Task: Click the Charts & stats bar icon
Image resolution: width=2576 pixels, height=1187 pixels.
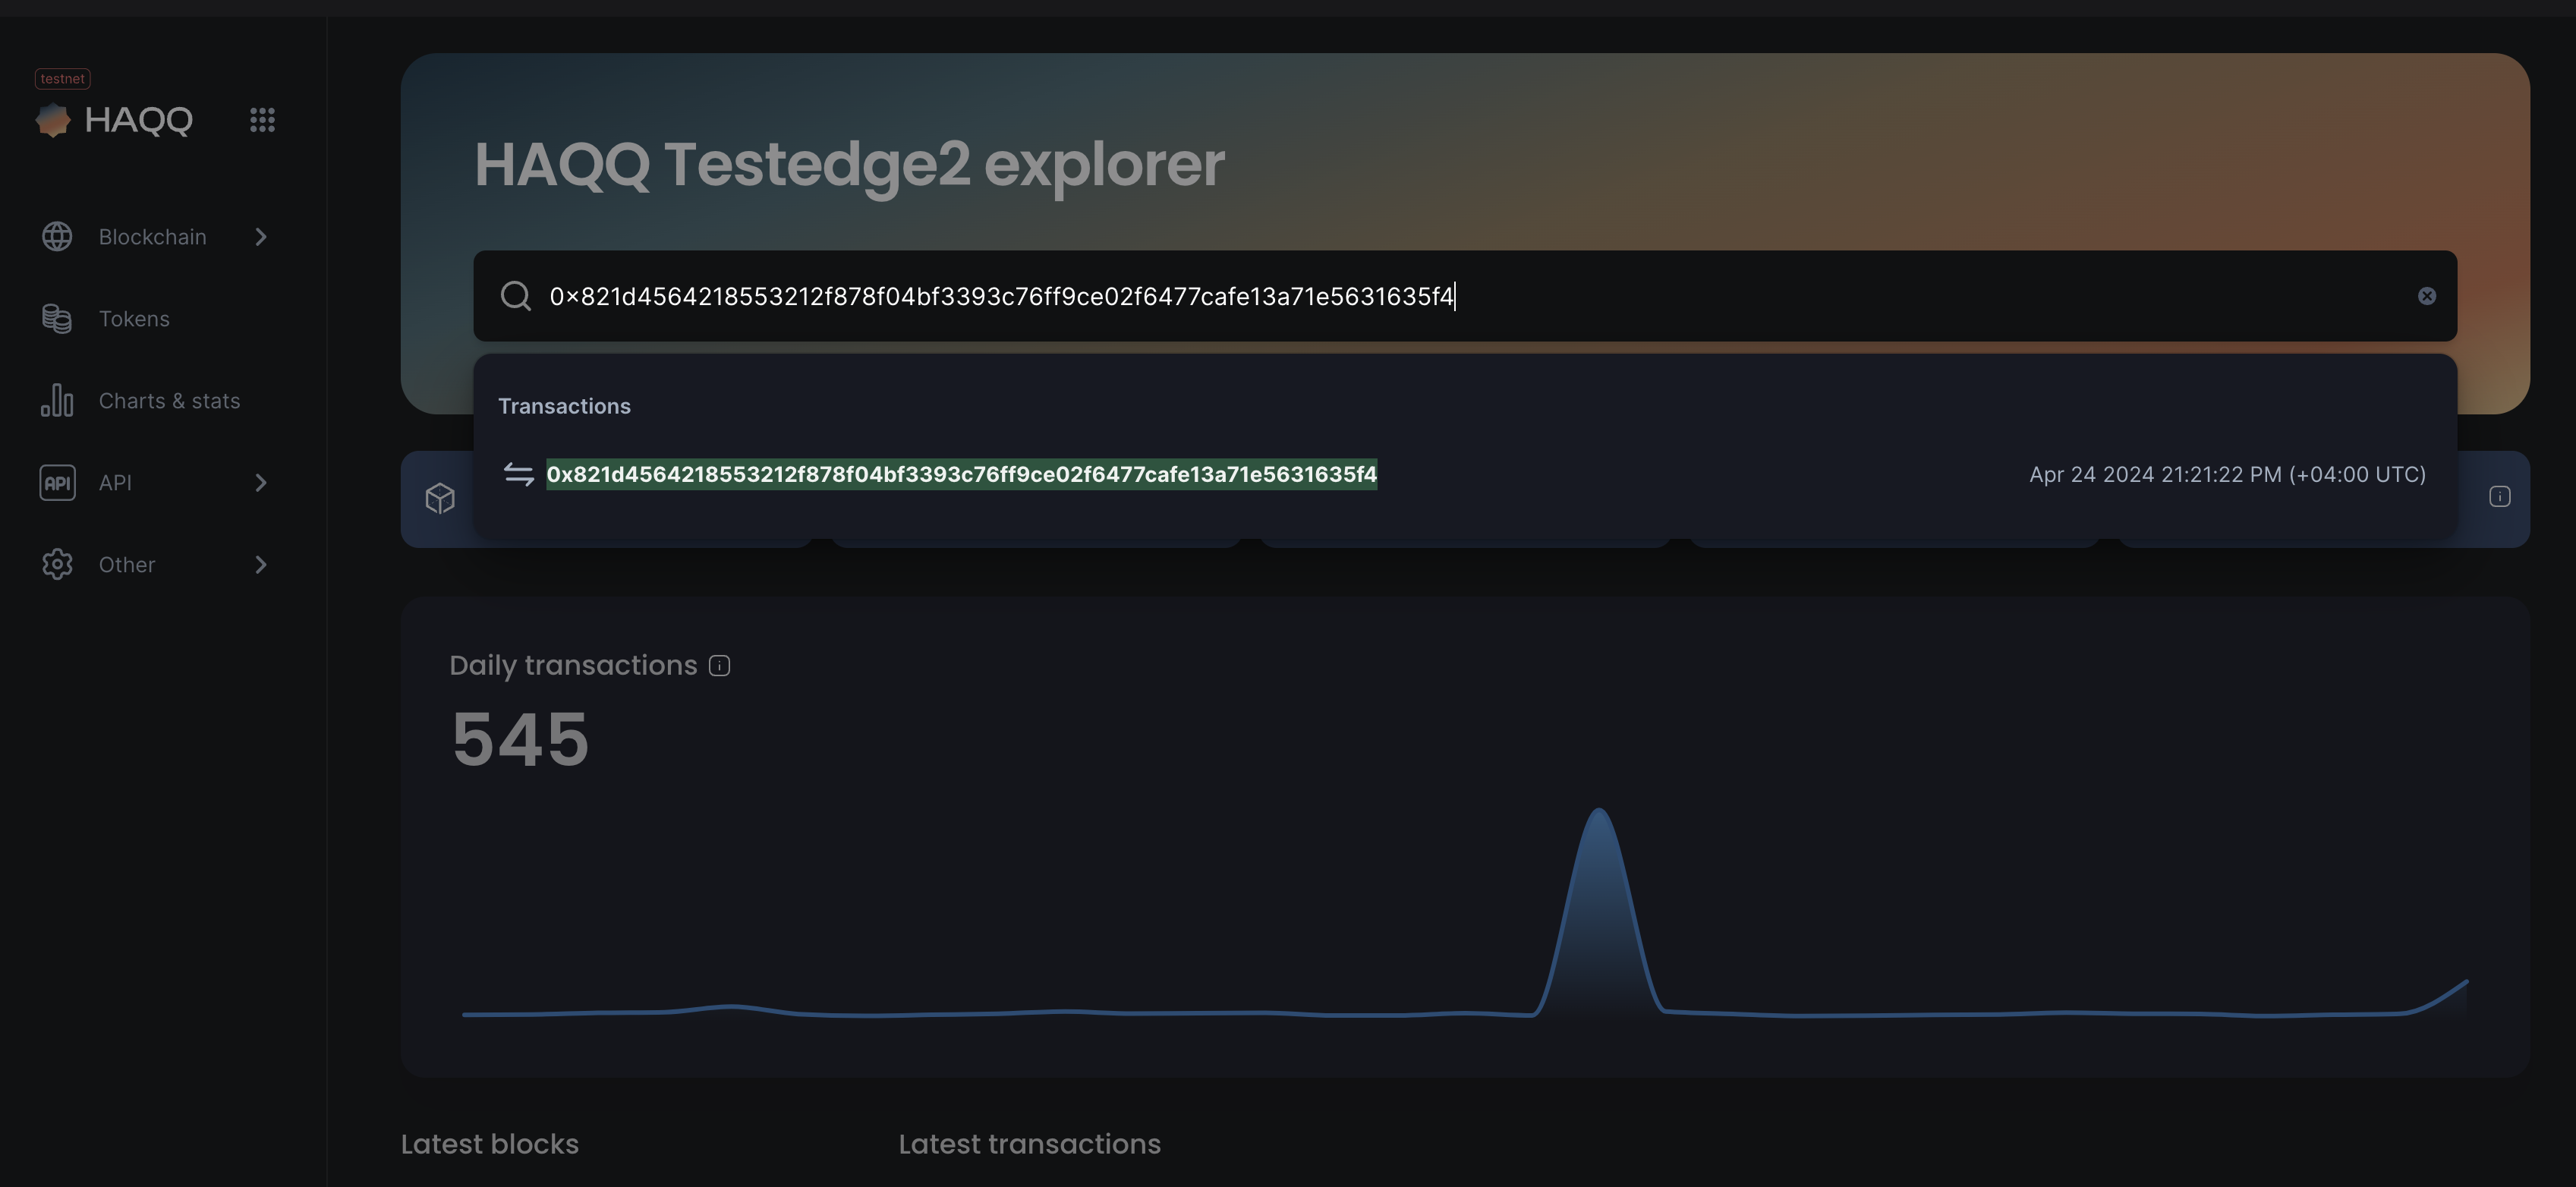Action: [x=57, y=401]
